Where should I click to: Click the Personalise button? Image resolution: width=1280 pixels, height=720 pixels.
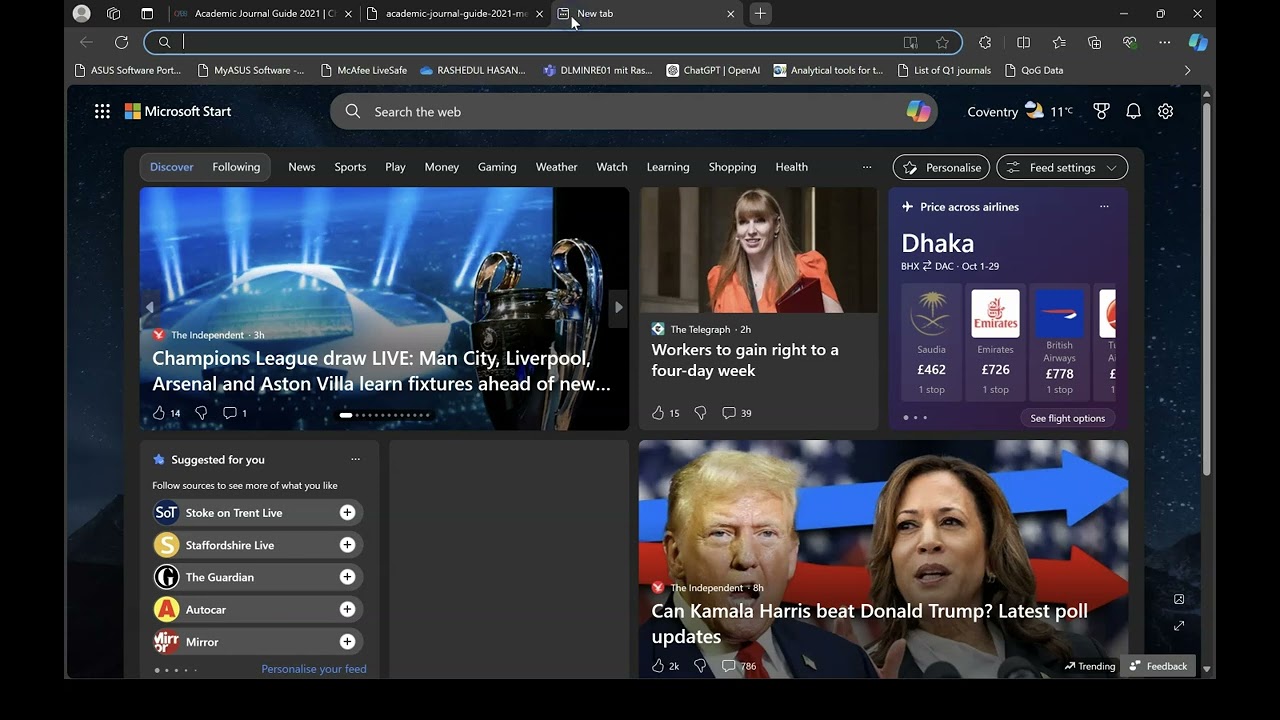(941, 168)
